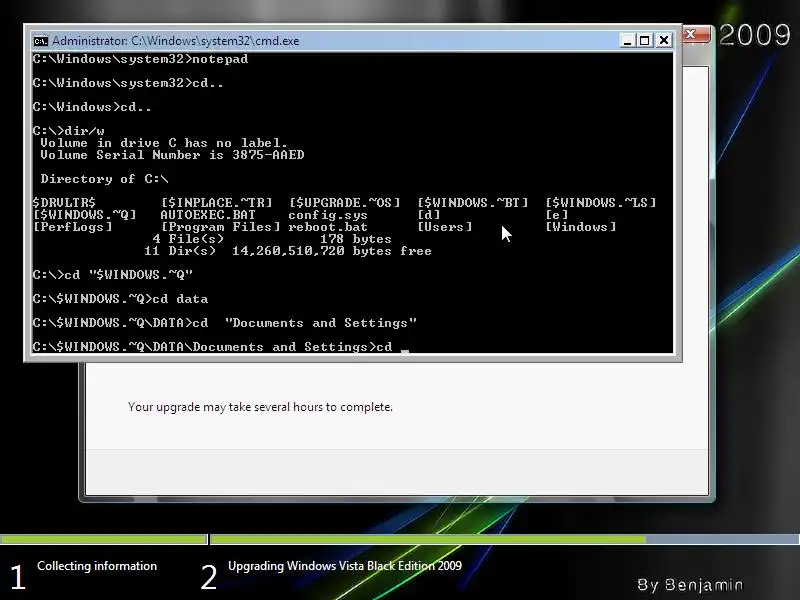Select the 'notepad' command line text

(220, 59)
